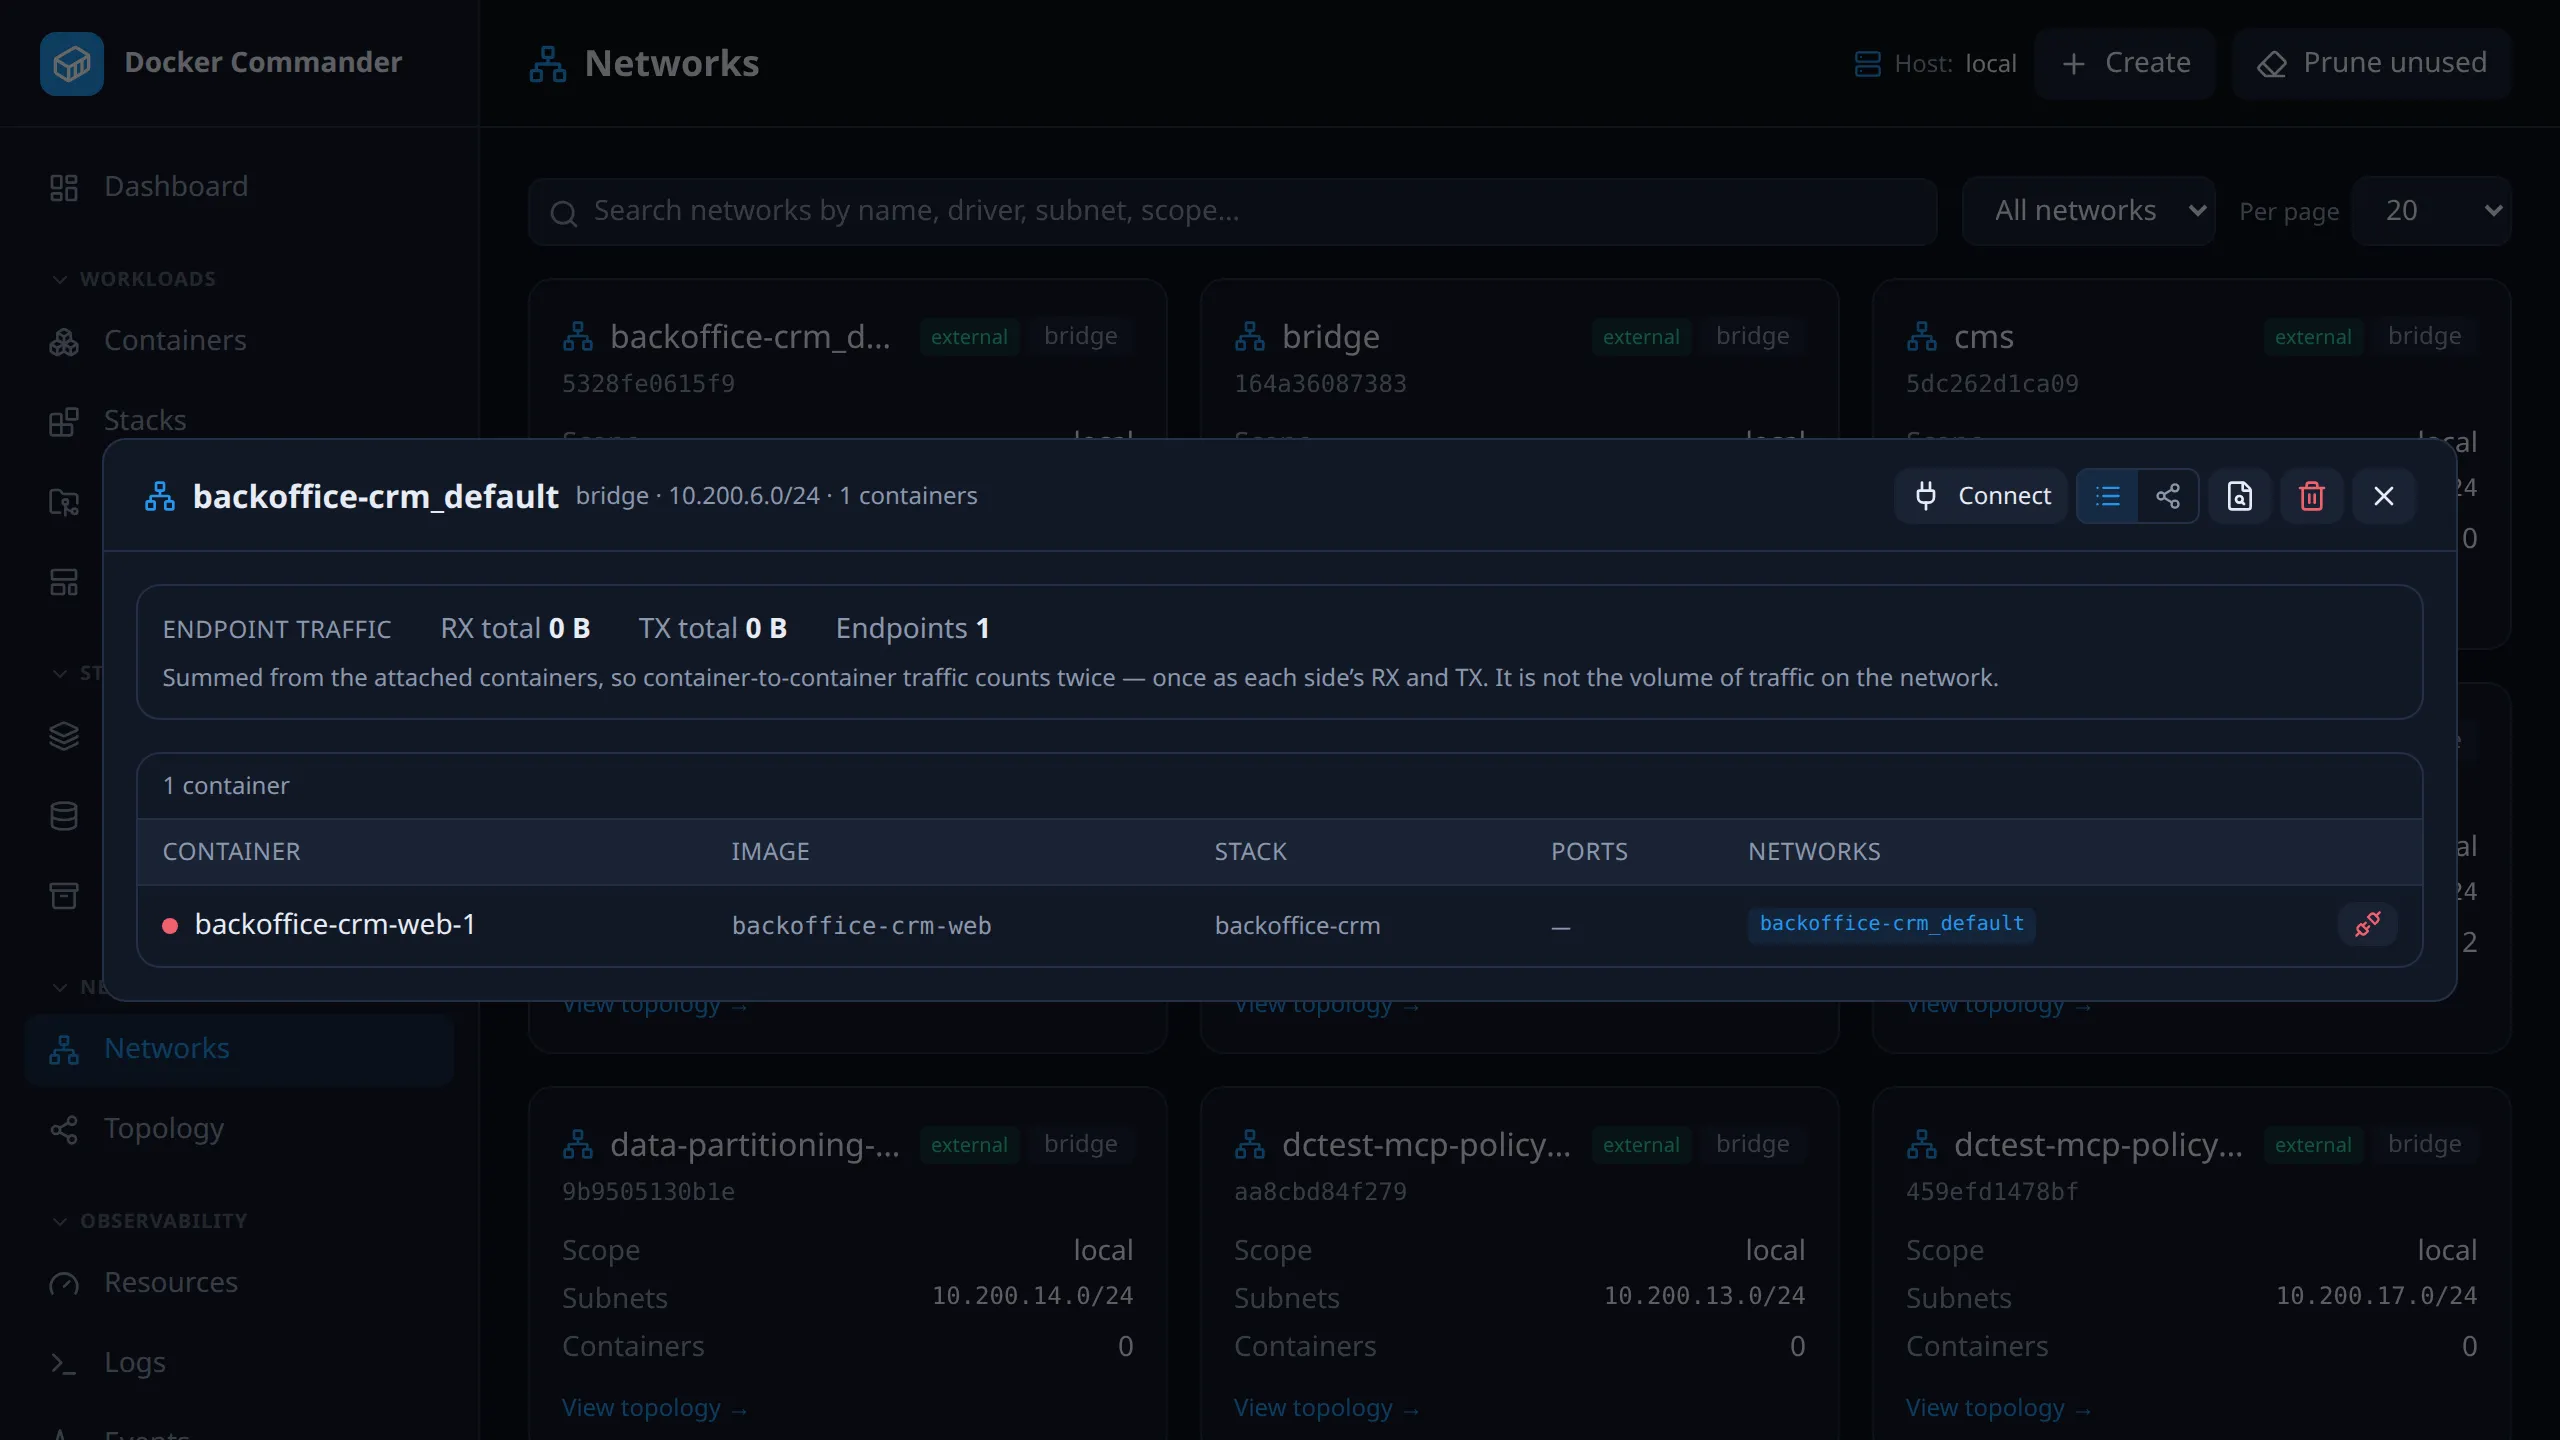Click the Create network button
Screen dimensions: 2560x1440
pos(2126,64)
